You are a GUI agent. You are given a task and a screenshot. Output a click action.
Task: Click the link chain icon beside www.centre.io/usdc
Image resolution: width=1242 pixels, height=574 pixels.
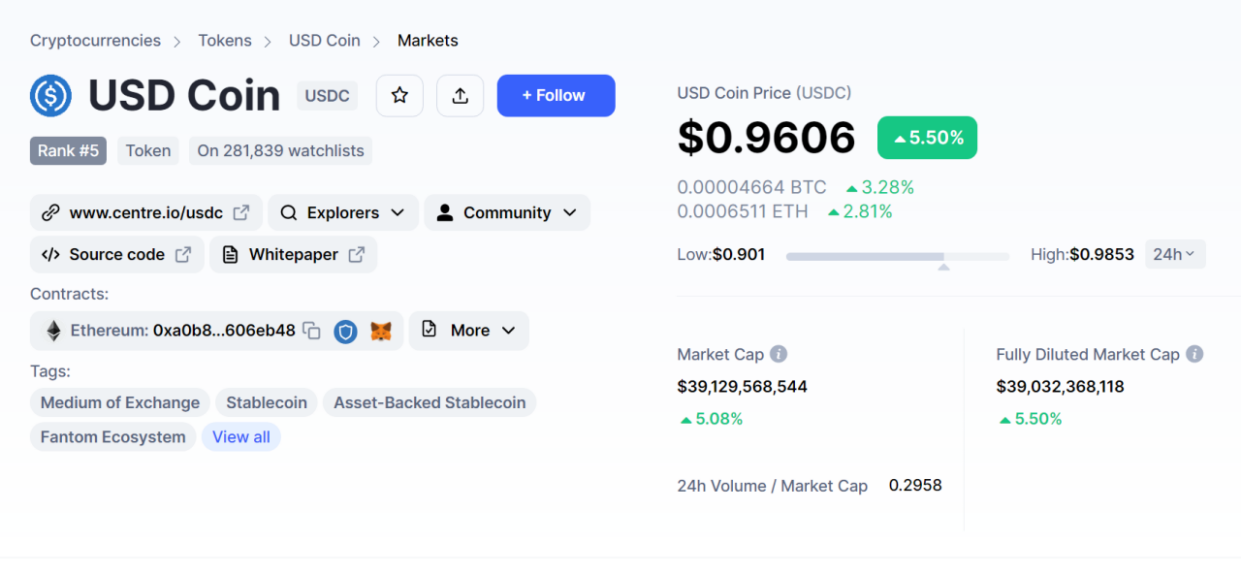[50, 213]
